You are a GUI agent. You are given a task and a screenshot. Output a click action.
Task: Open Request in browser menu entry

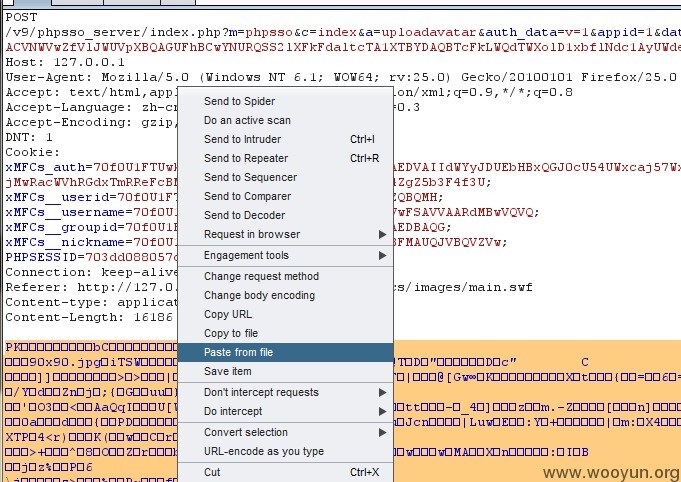pyautogui.click(x=285, y=234)
